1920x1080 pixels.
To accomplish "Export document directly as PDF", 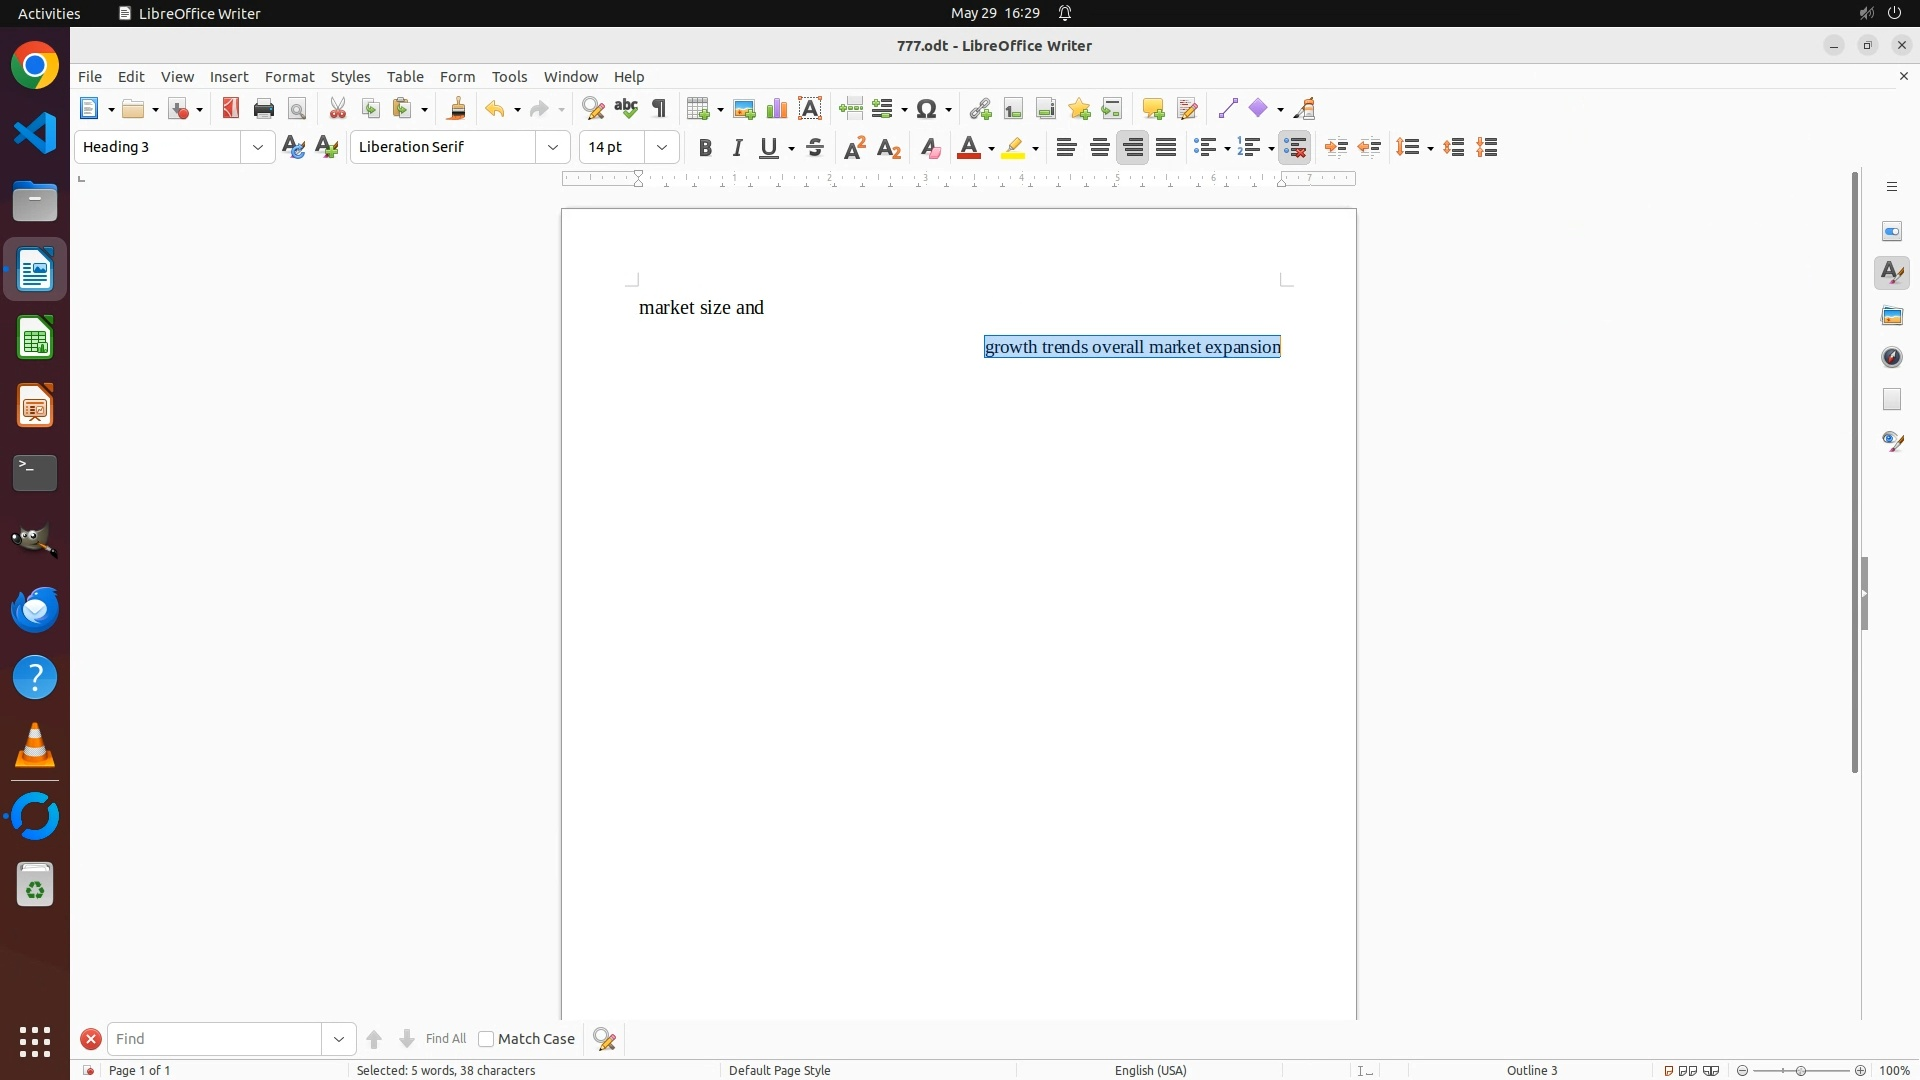I will tap(231, 109).
